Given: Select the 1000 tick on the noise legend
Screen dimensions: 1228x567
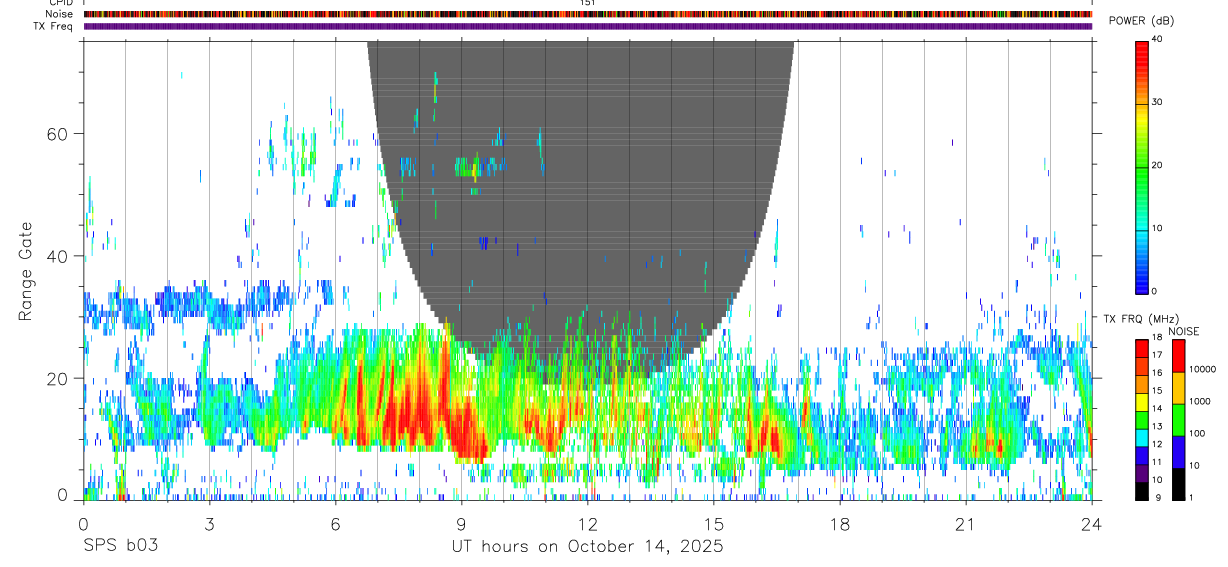Looking at the screenshot, I should point(1200,401).
